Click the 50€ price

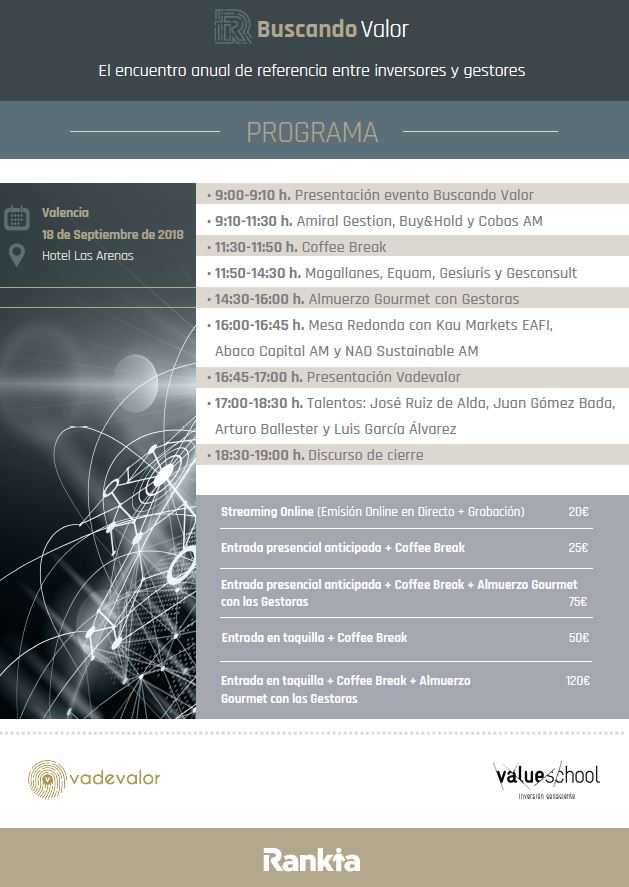pos(579,638)
